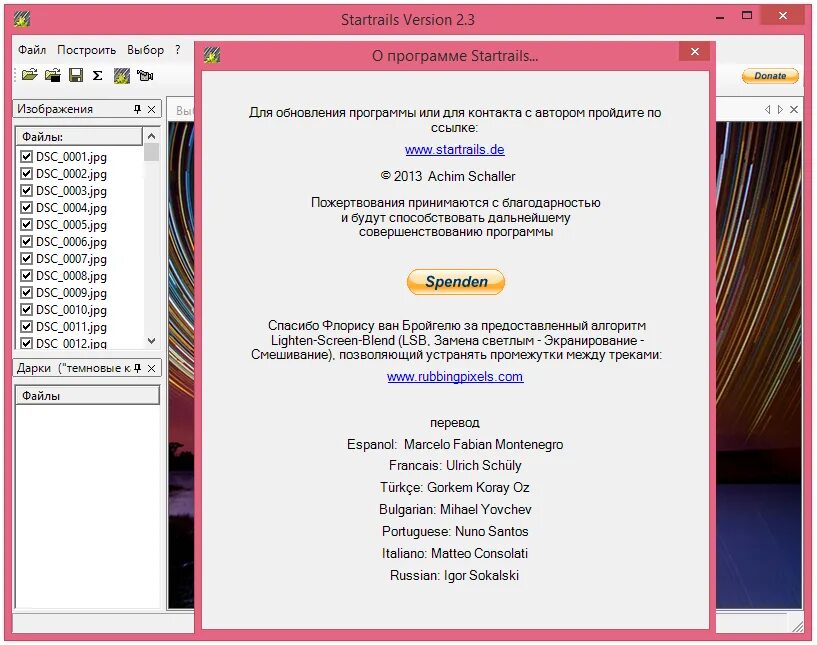
Task: Close the Дарки panel
Action: click(152, 368)
